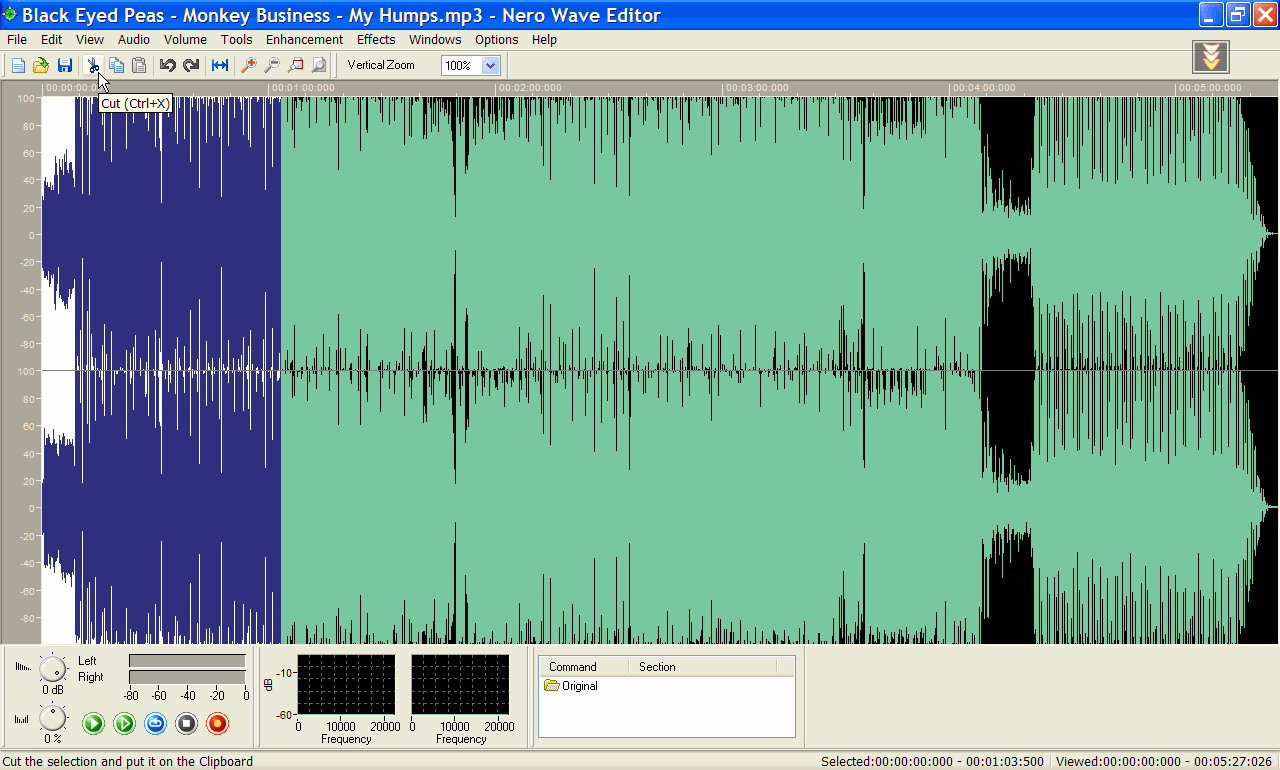Open the Enhancement menu
The image size is (1280, 770).
click(x=305, y=40)
